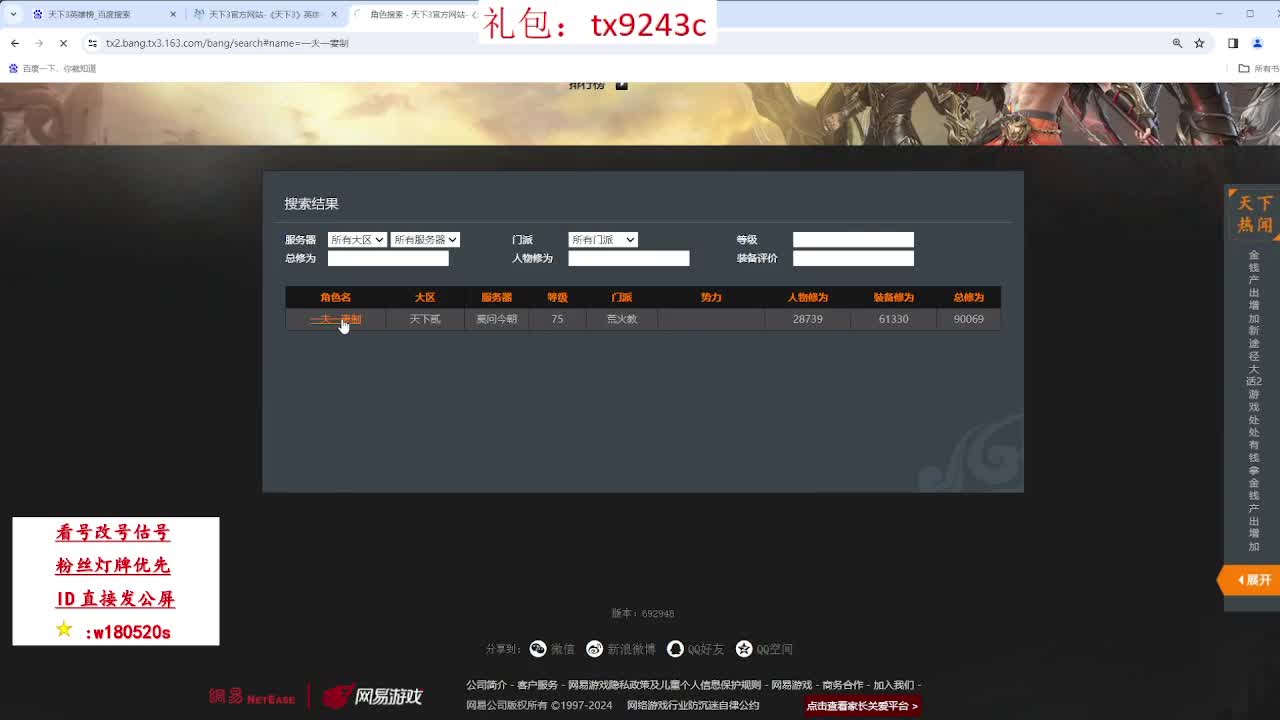This screenshot has height=720, width=1280.
Task: Click value 28739 cell
Action: tap(808, 319)
